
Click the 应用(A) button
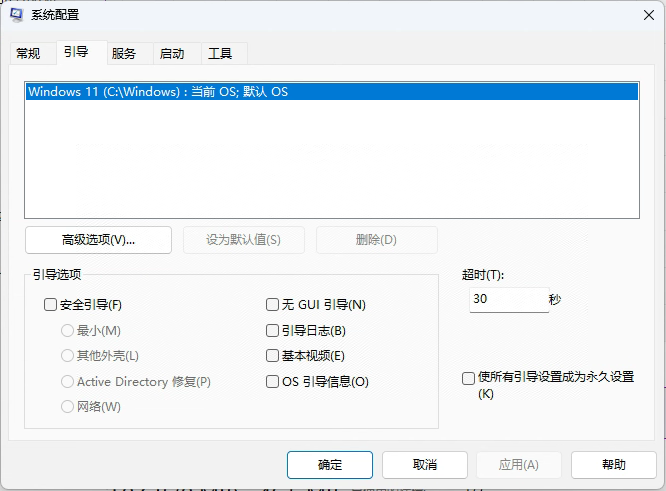click(x=519, y=465)
